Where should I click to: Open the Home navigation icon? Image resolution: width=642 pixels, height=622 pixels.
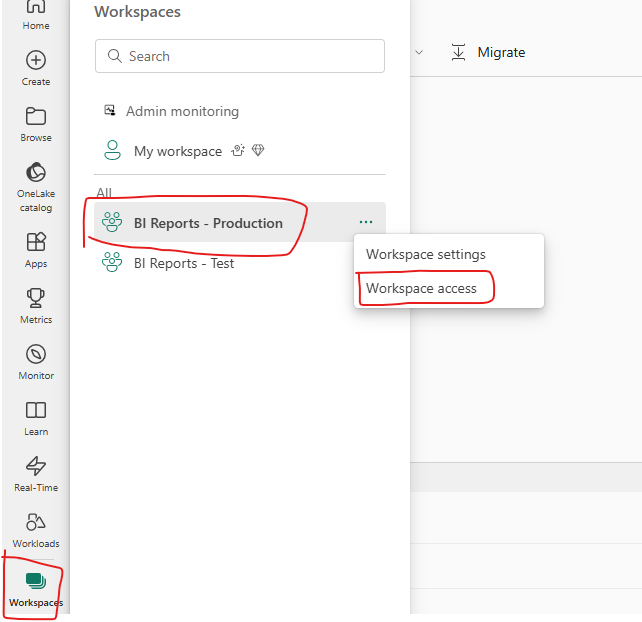click(x=36, y=7)
